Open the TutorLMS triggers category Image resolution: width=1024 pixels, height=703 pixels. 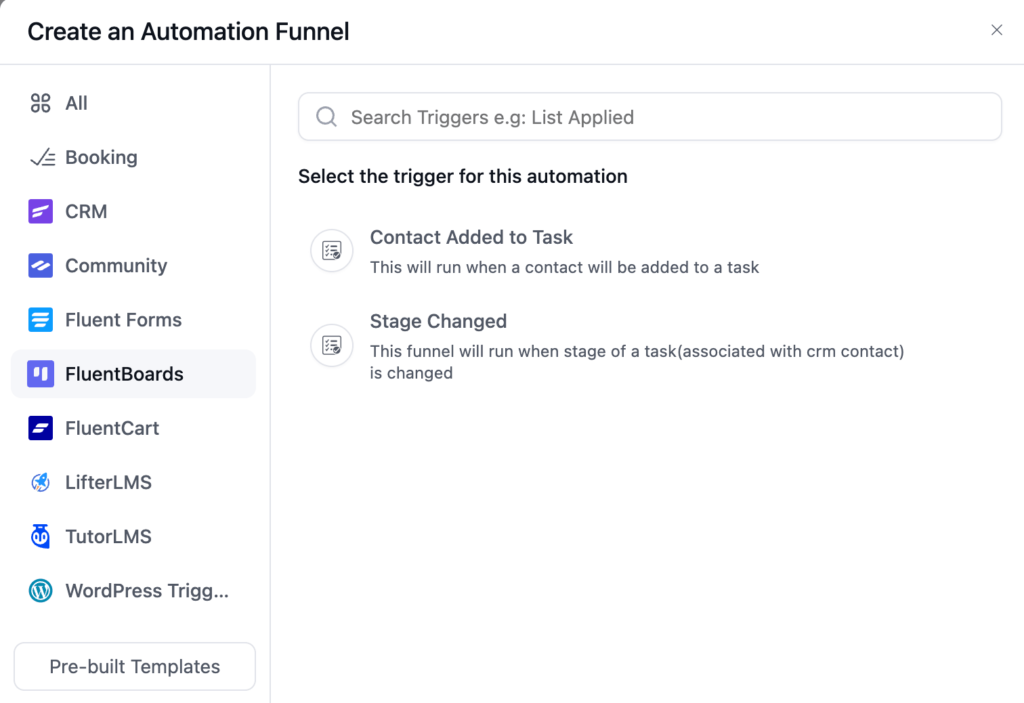(133, 536)
